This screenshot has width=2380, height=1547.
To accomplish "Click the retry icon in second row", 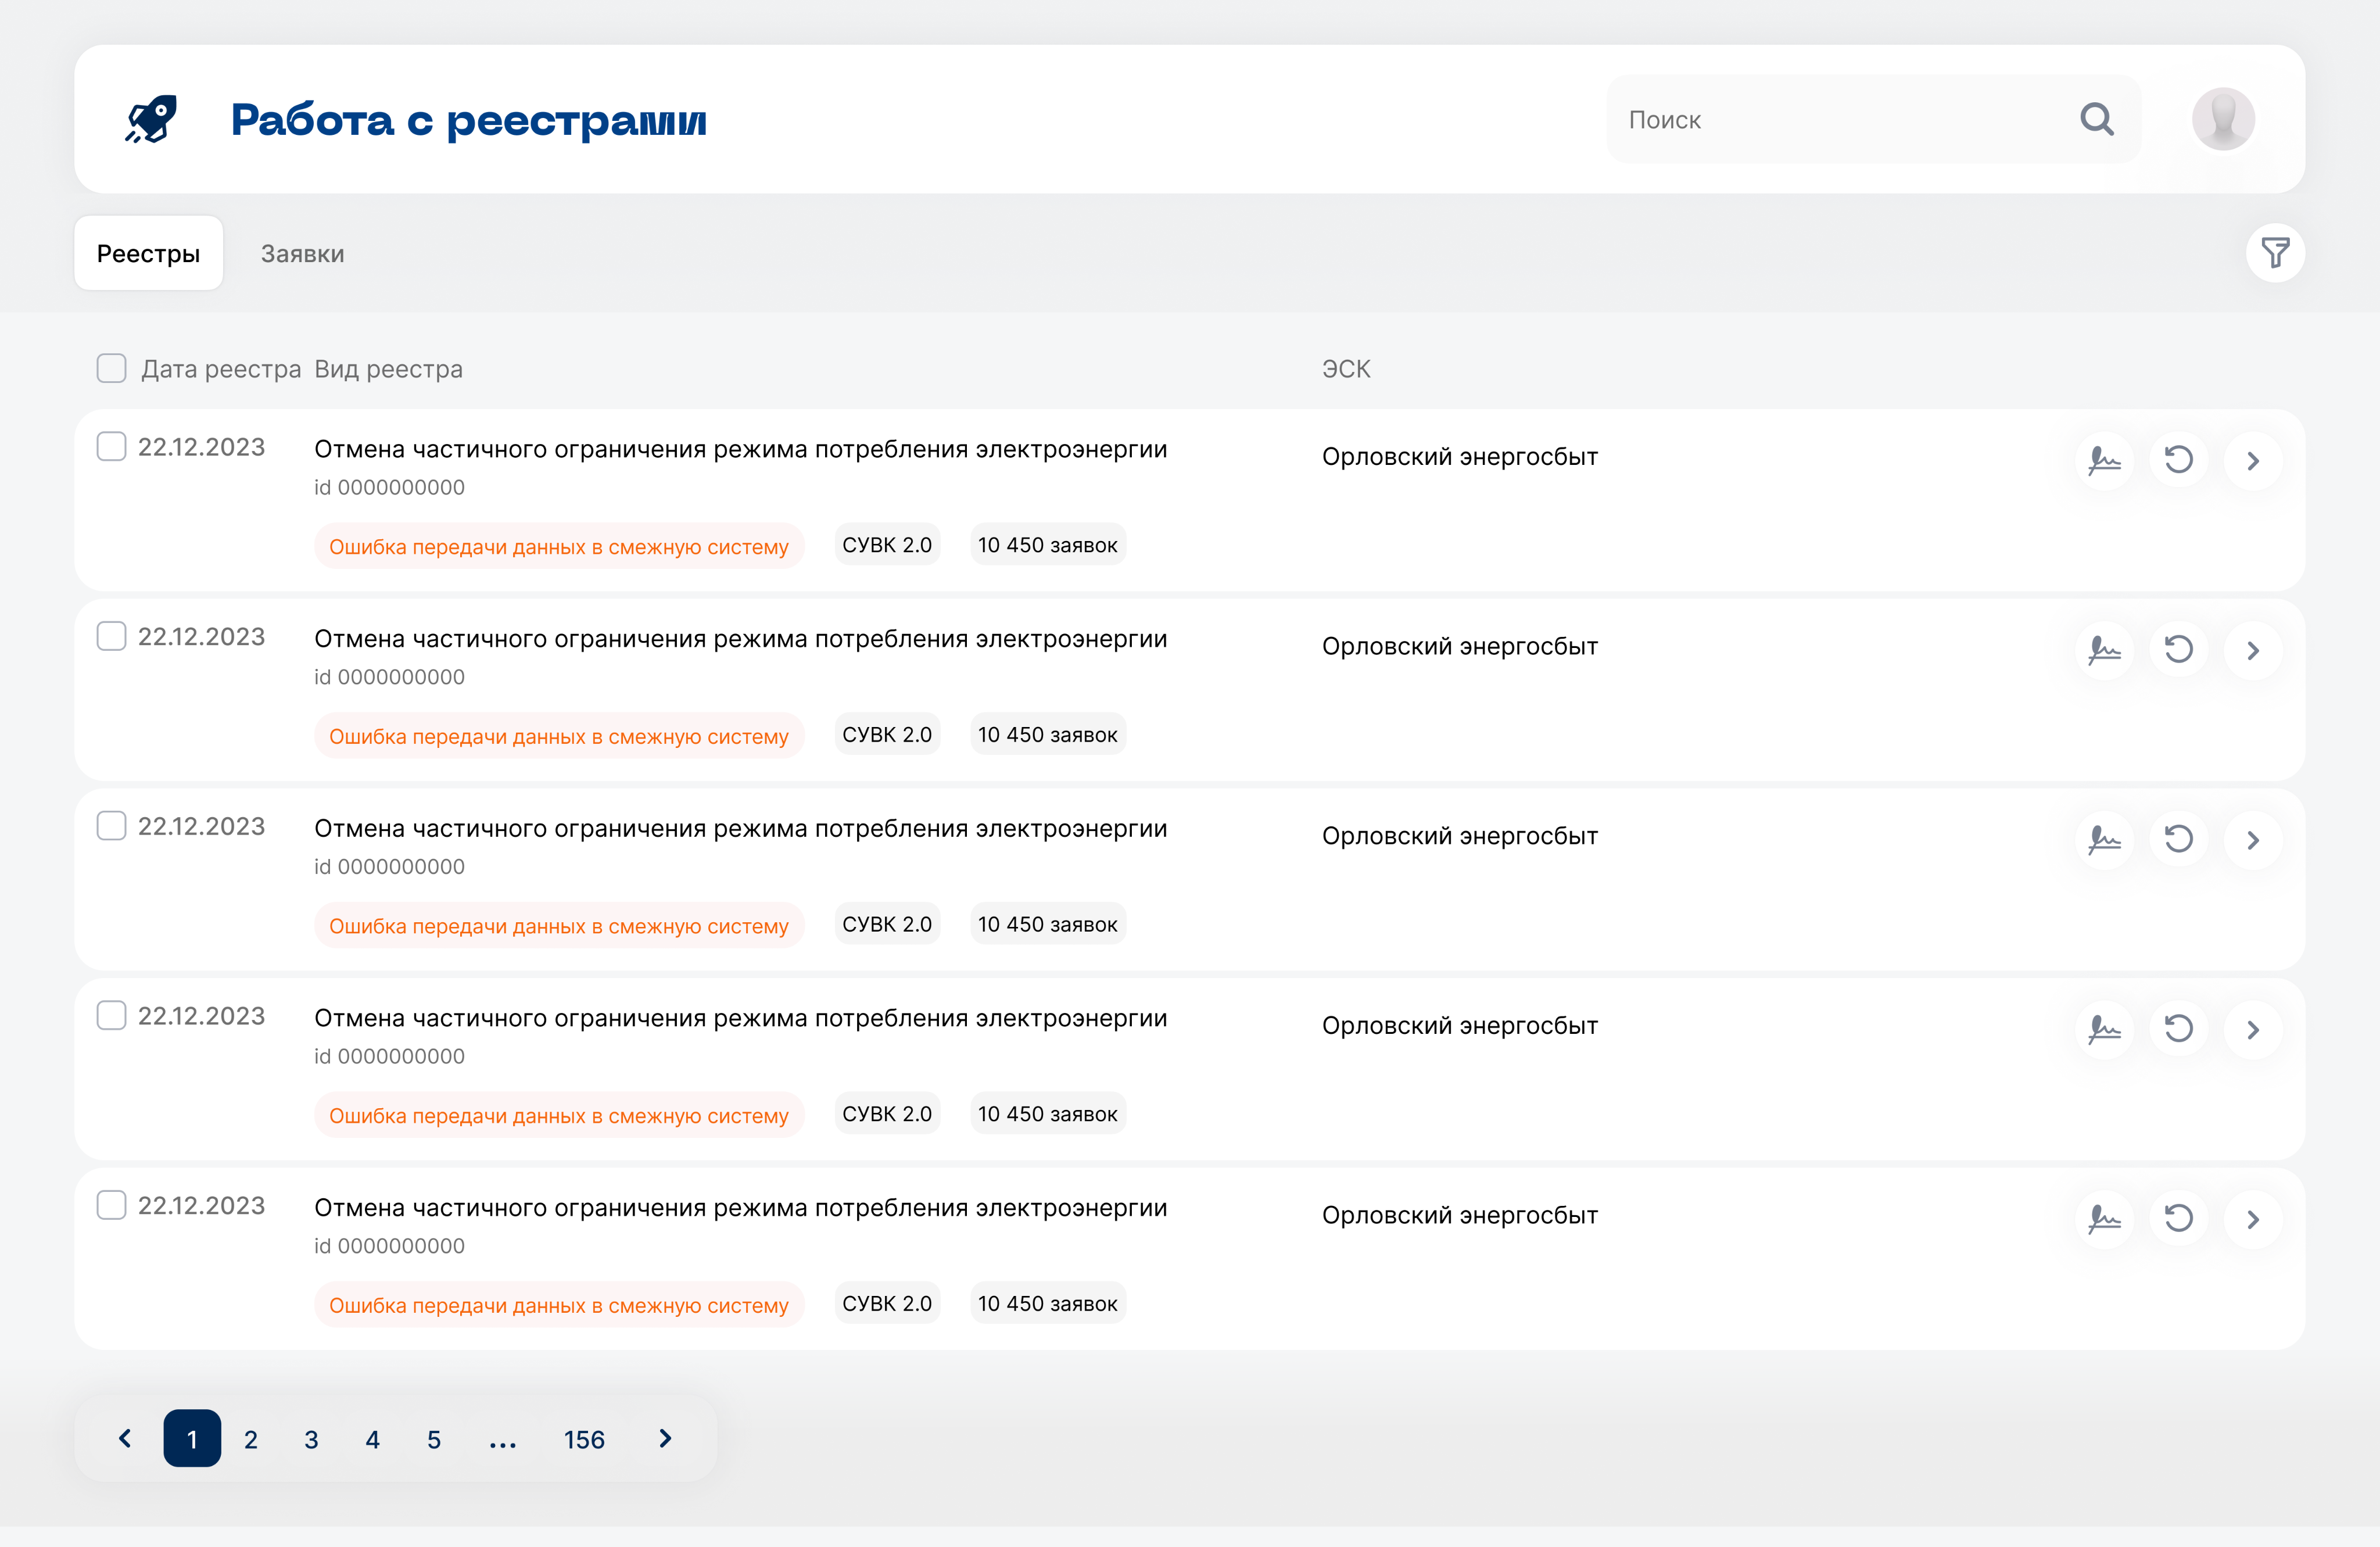I will pyautogui.click(x=2178, y=650).
